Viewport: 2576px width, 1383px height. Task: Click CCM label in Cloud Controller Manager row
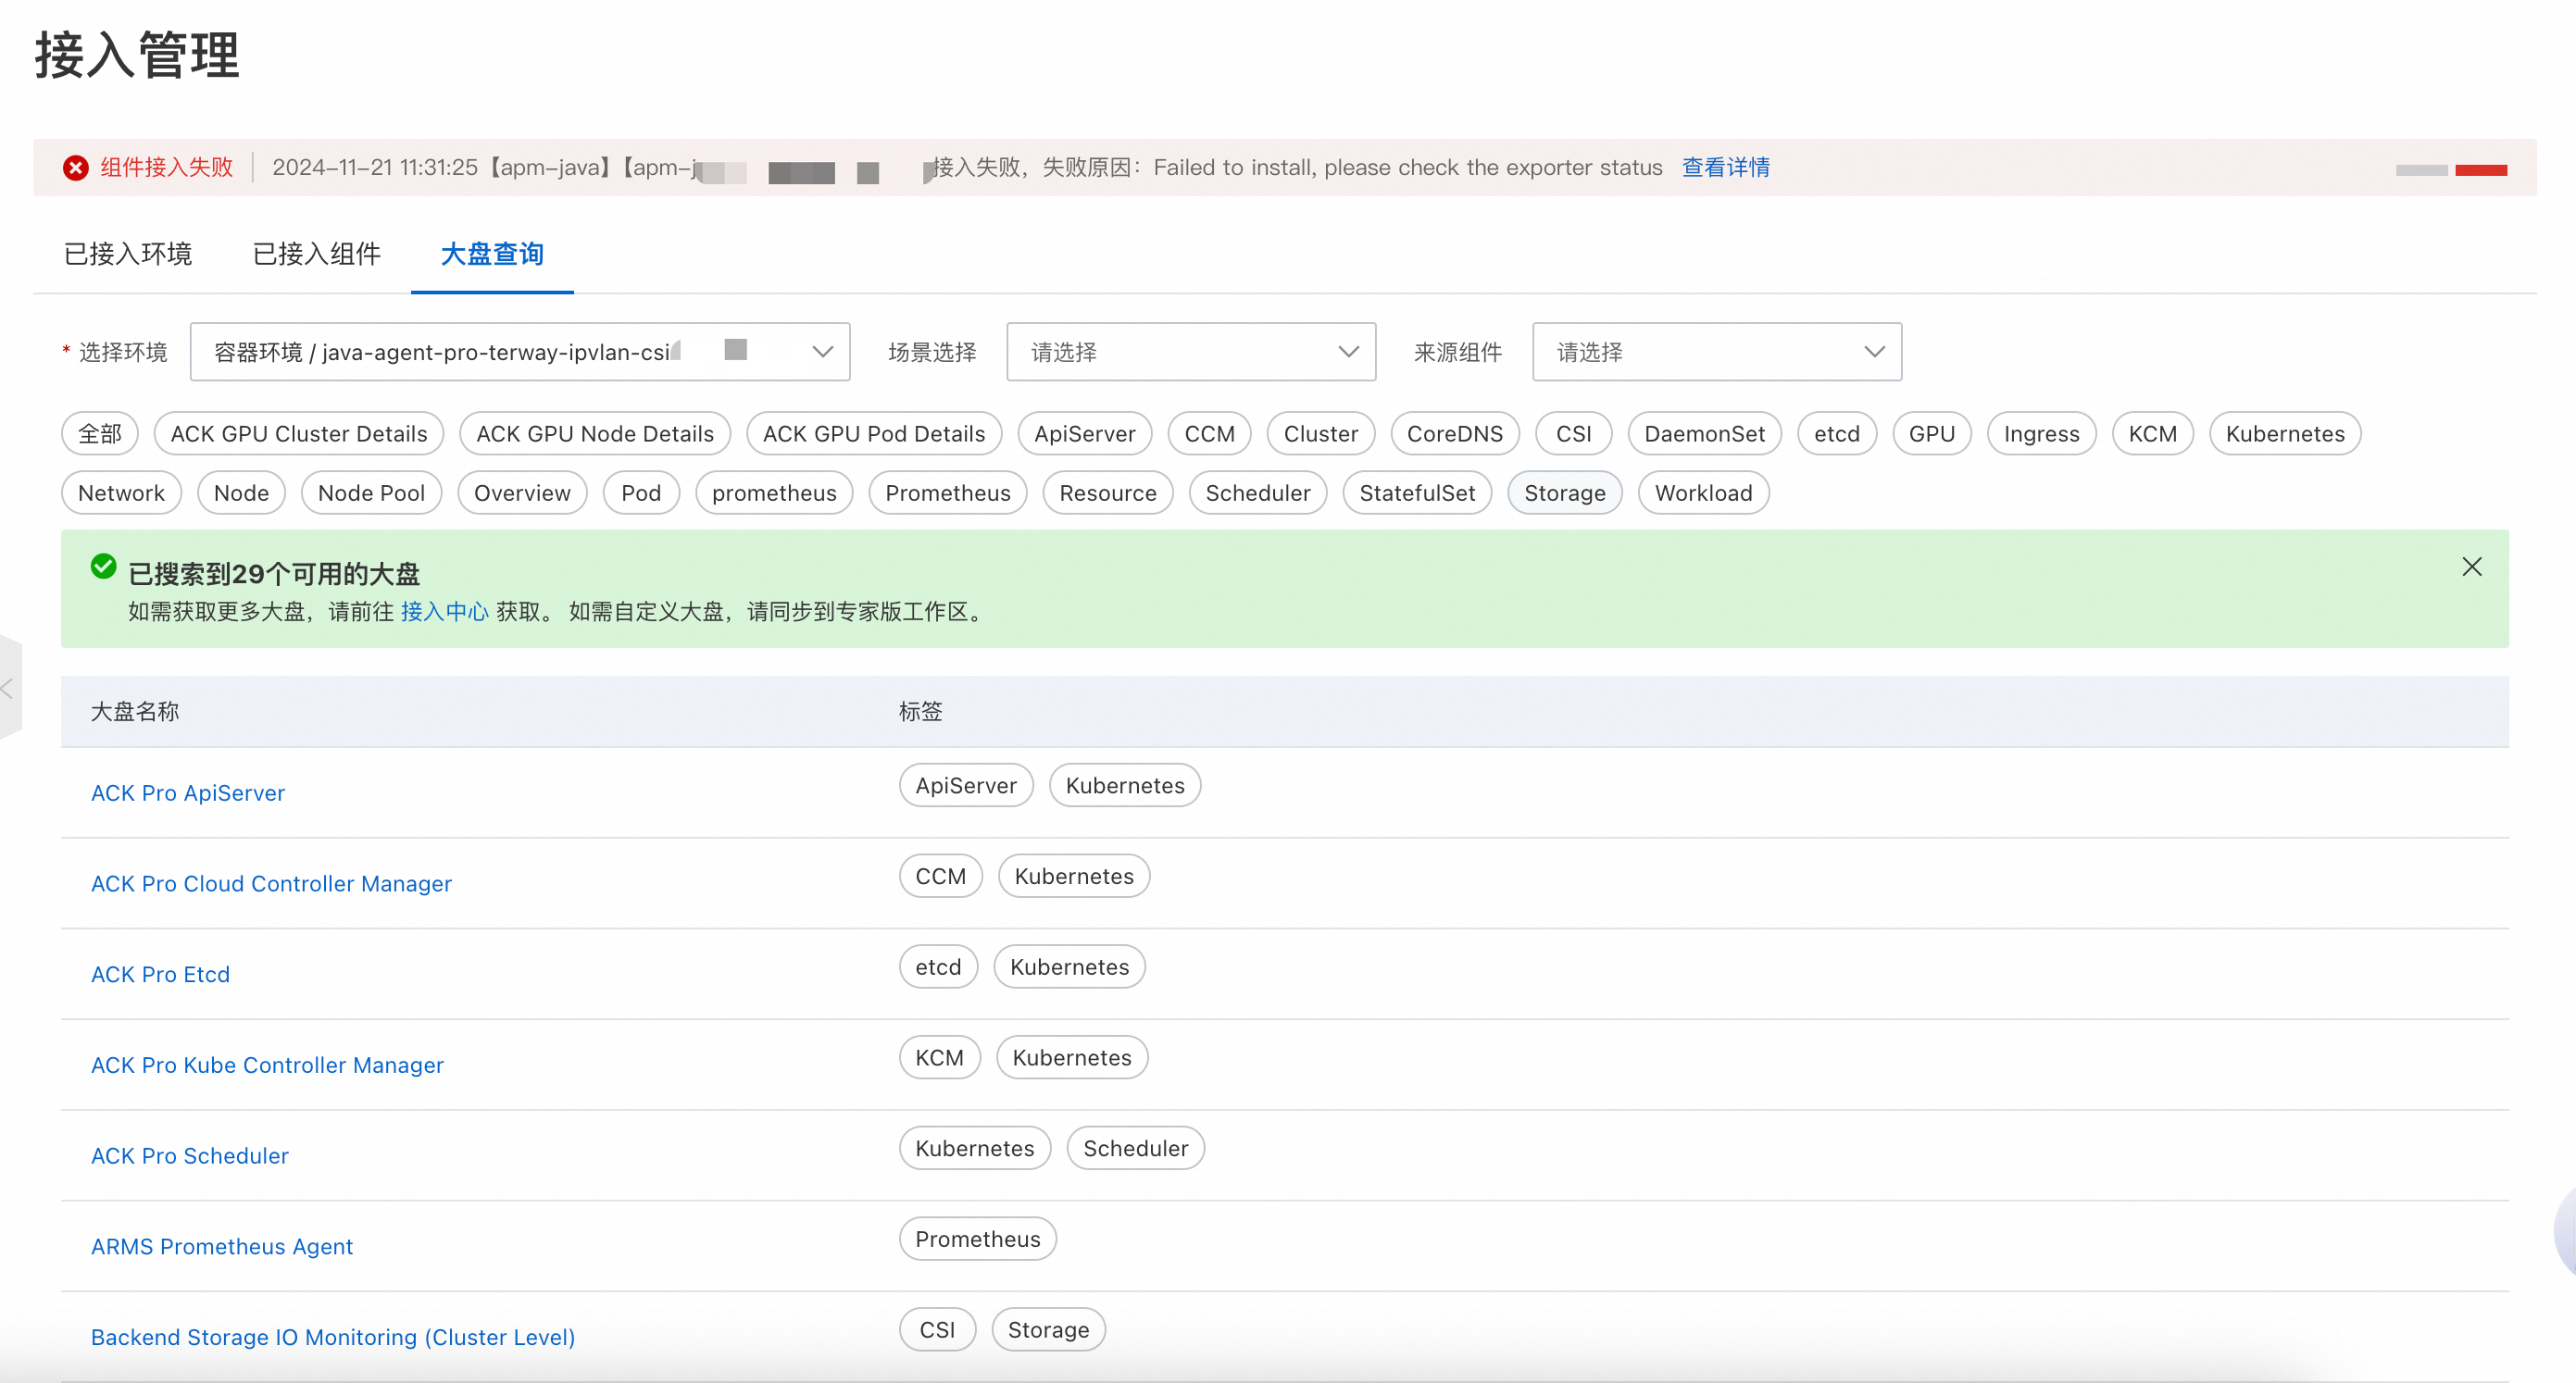pyautogui.click(x=941, y=876)
